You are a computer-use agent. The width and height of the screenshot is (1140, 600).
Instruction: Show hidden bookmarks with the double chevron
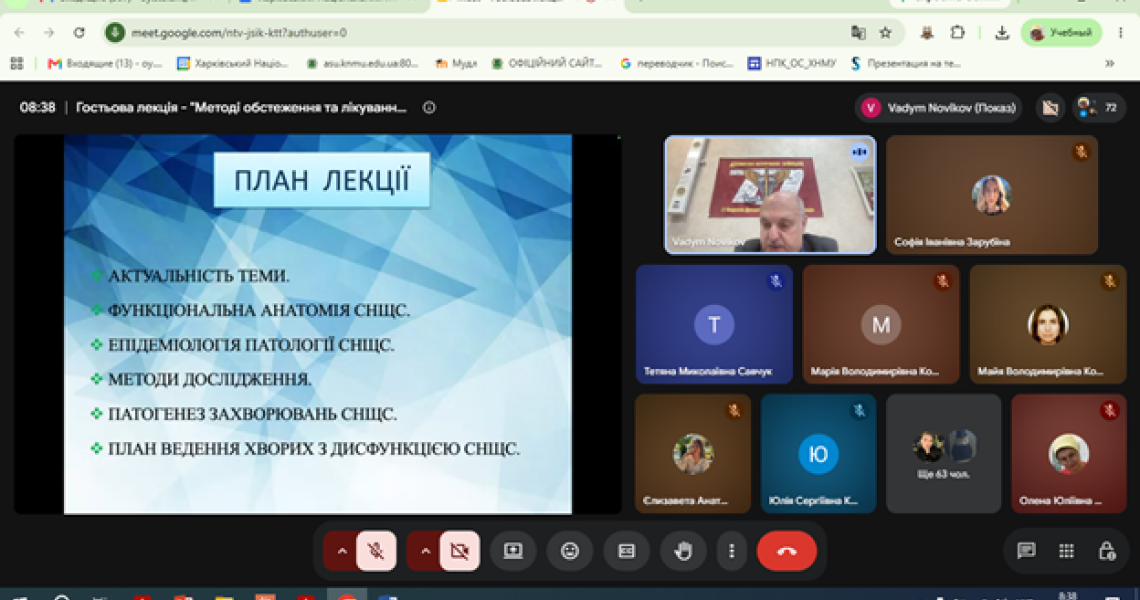[x=1109, y=64]
